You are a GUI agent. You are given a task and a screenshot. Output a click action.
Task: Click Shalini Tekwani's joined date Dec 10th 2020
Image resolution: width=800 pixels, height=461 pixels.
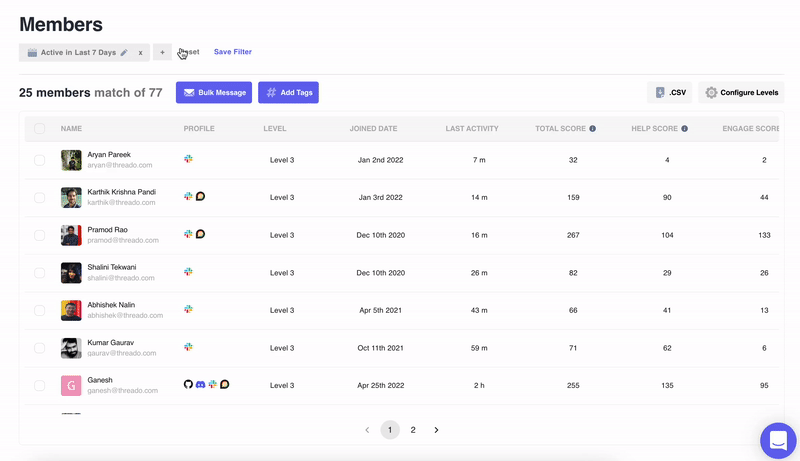[381, 273]
